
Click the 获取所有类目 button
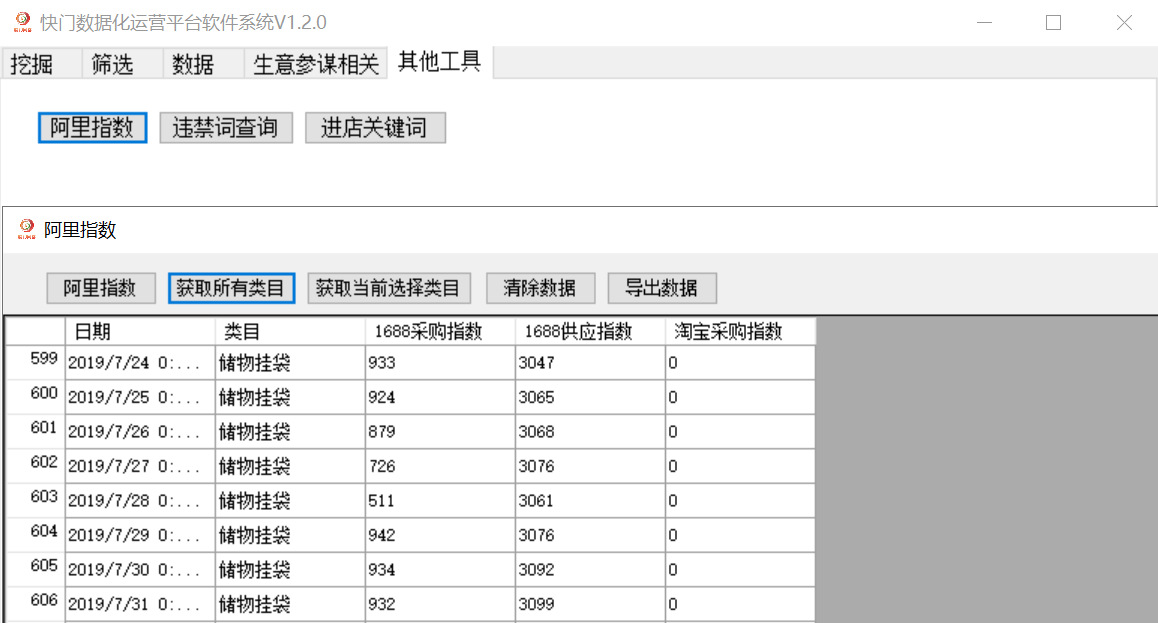pyautogui.click(x=231, y=288)
